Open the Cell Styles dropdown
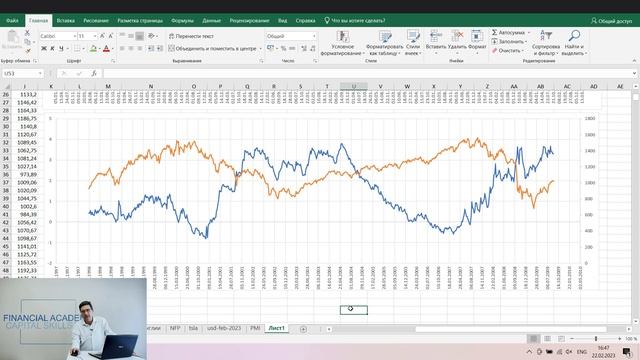 coord(413,43)
